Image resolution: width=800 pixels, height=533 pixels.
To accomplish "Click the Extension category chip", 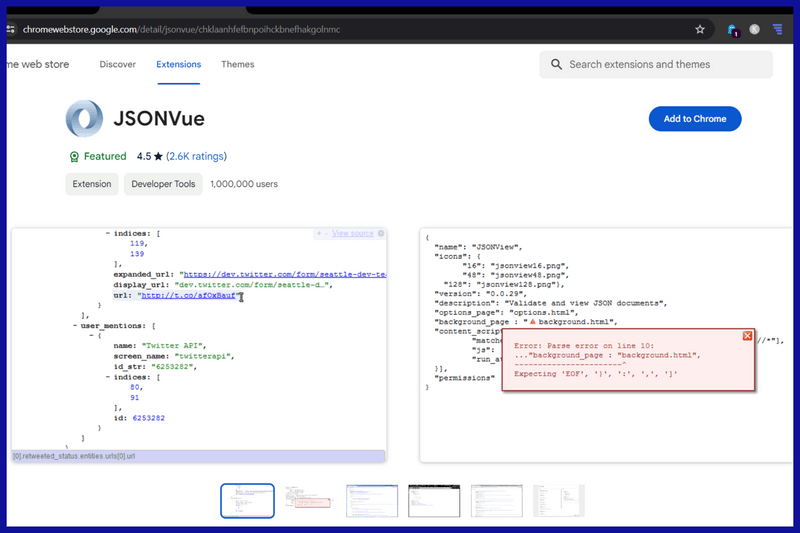I will (x=92, y=184).
